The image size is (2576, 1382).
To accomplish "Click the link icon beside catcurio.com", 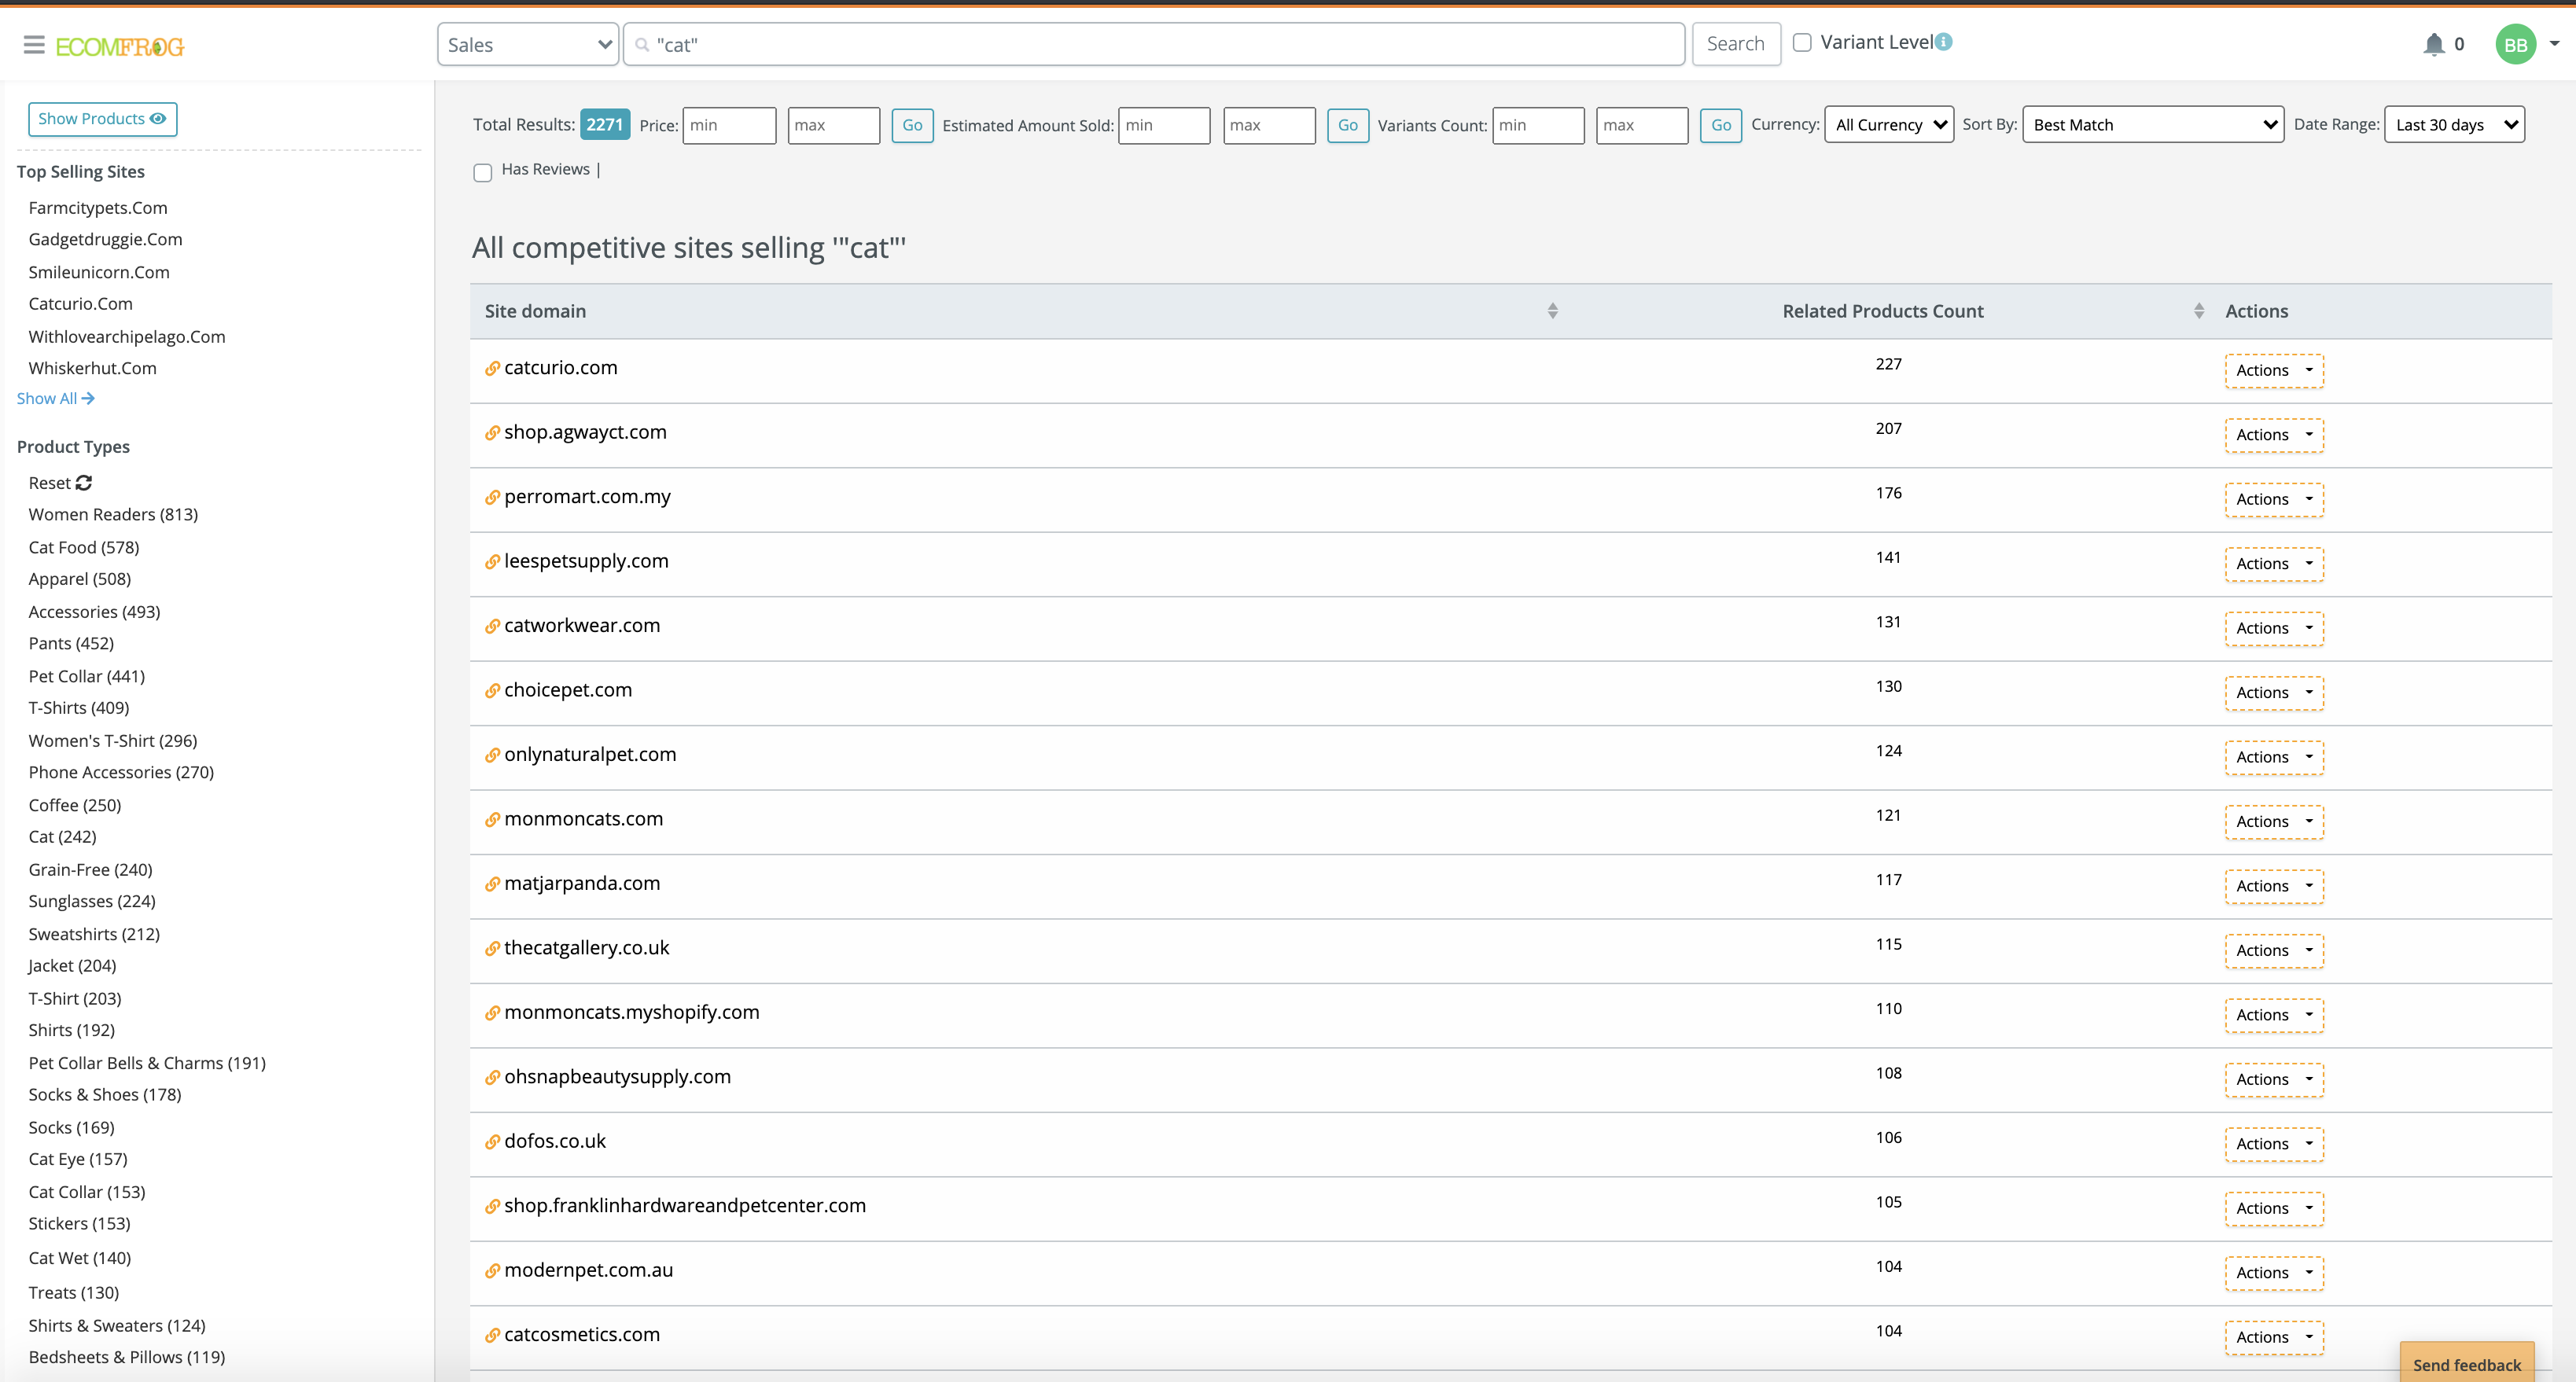I will [491, 368].
